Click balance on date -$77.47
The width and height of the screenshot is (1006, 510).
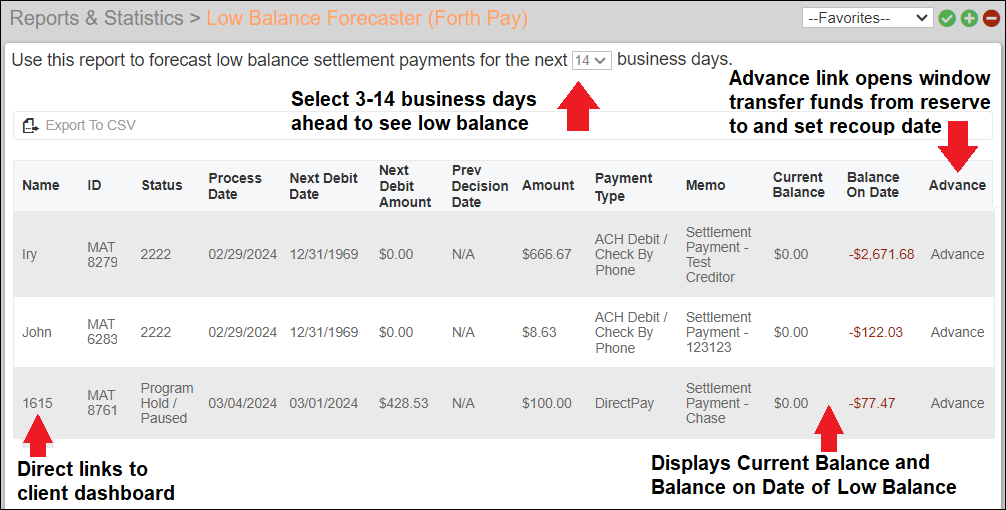pyautogui.click(x=871, y=403)
